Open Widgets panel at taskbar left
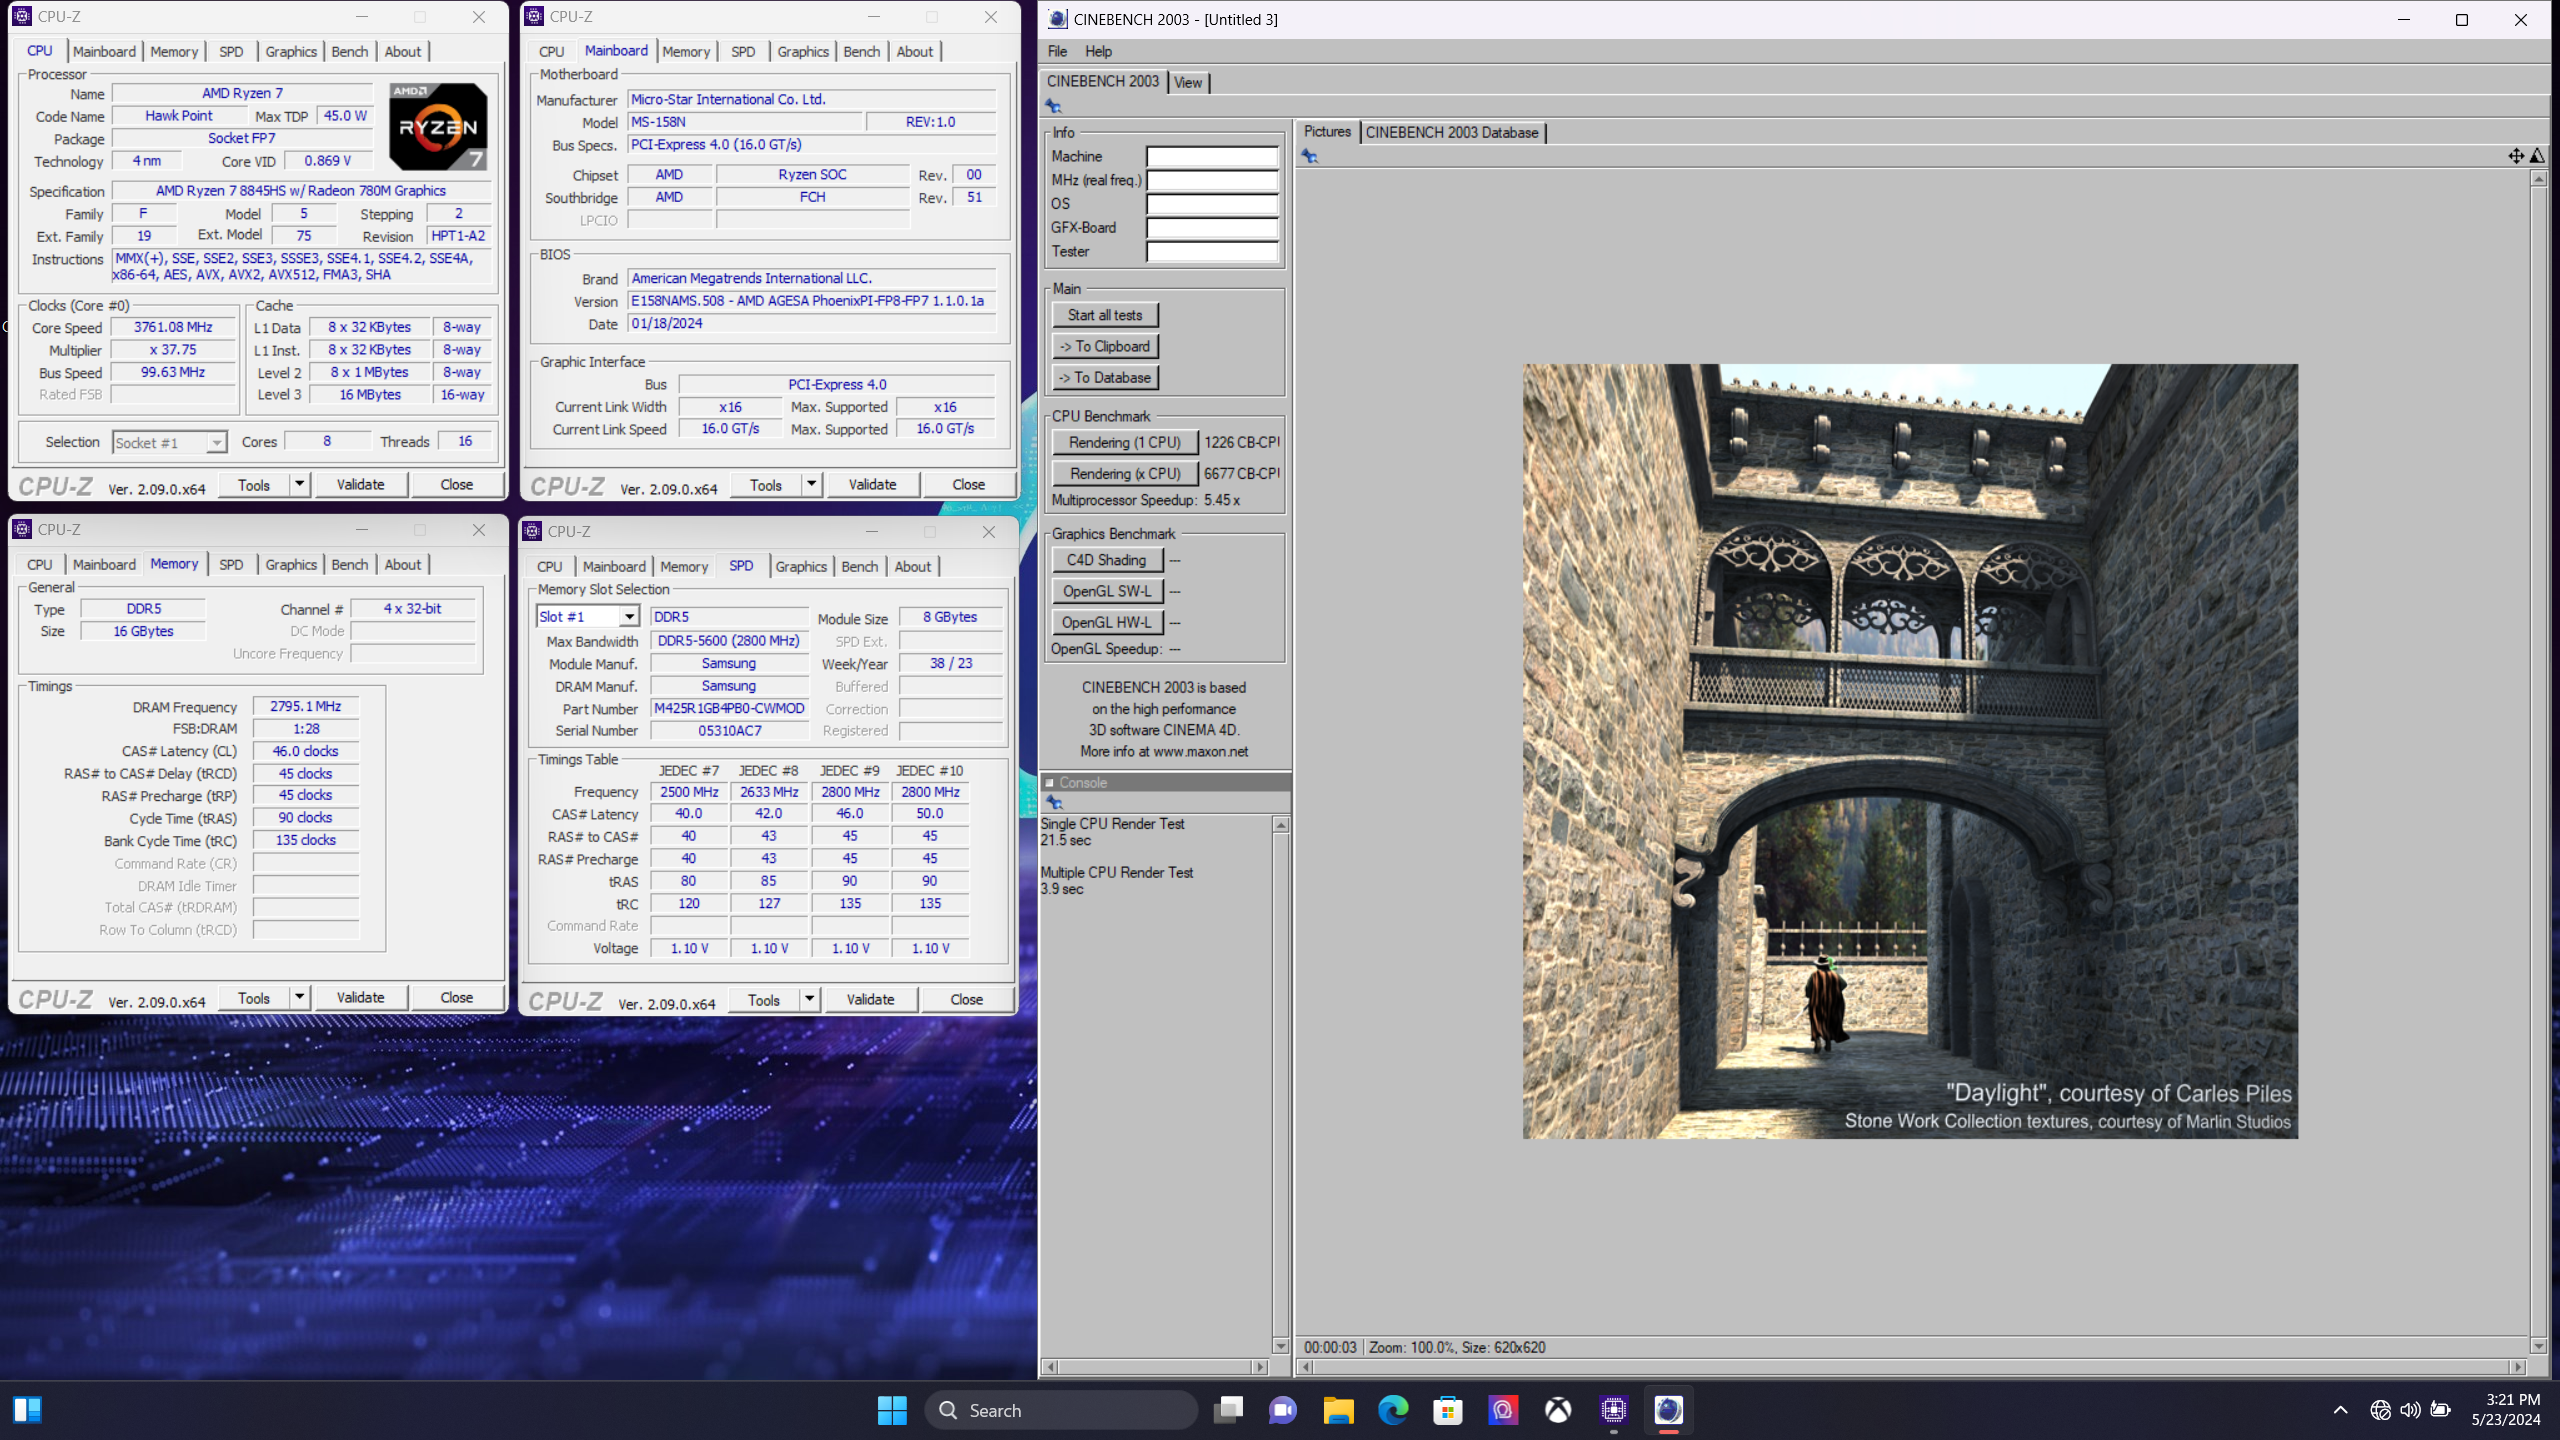The width and height of the screenshot is (2560, 1440). (27, 1410)
